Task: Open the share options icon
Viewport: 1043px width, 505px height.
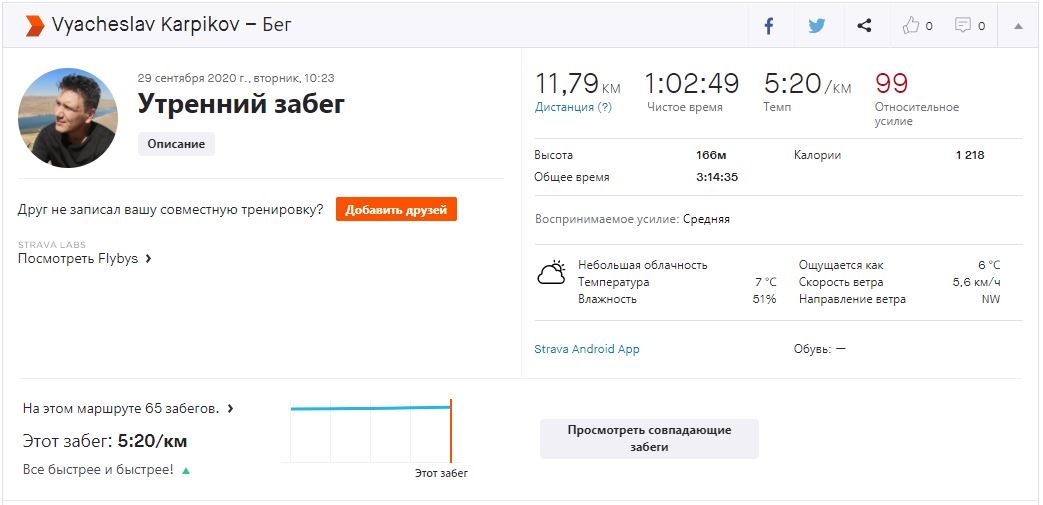Action: [865, 26]
